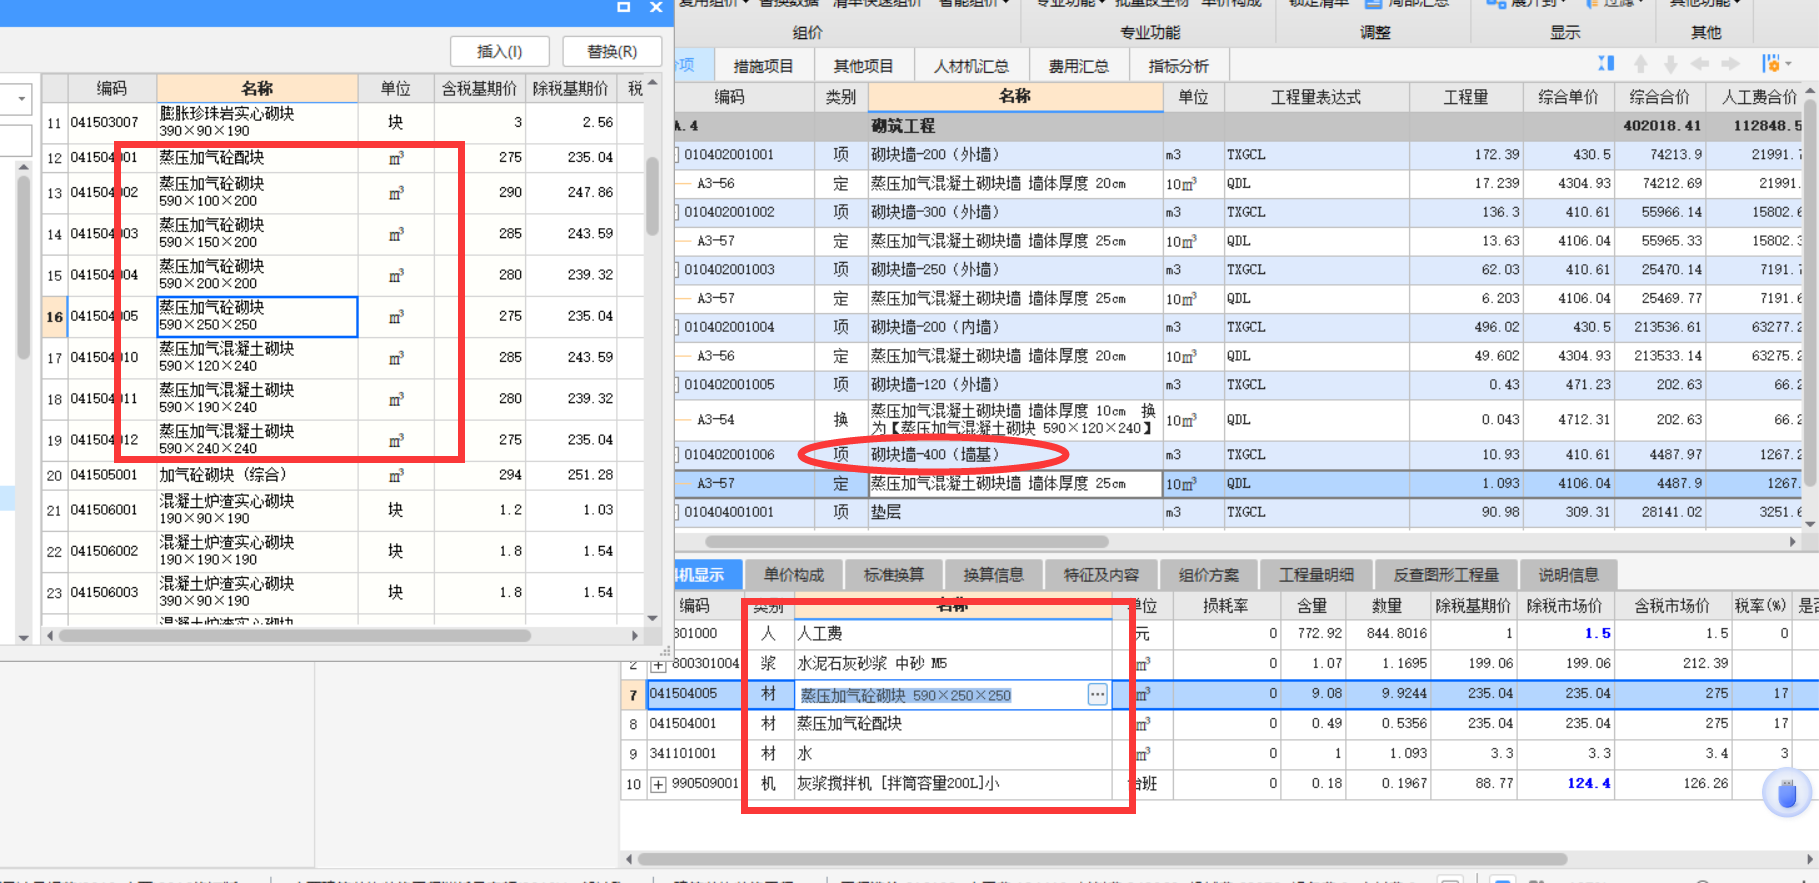
Task: Click the 替换(R) button
Action: (x=612, y=51)
